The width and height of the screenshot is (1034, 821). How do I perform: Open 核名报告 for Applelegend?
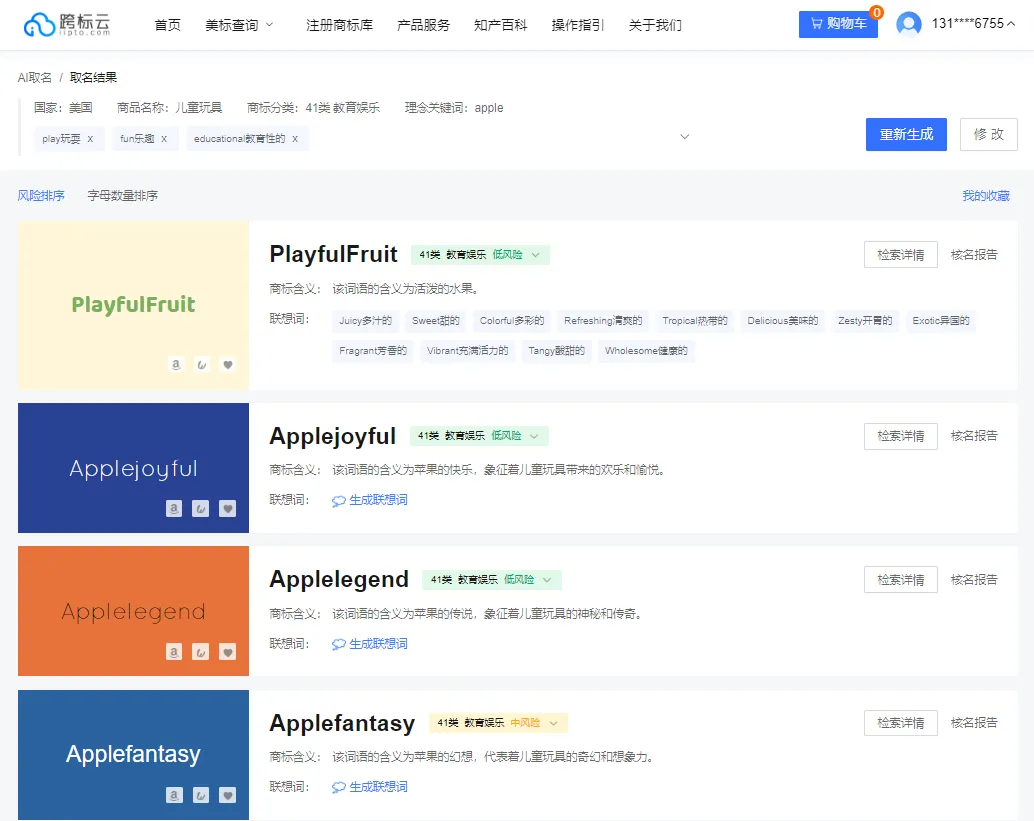coord(974,580)
